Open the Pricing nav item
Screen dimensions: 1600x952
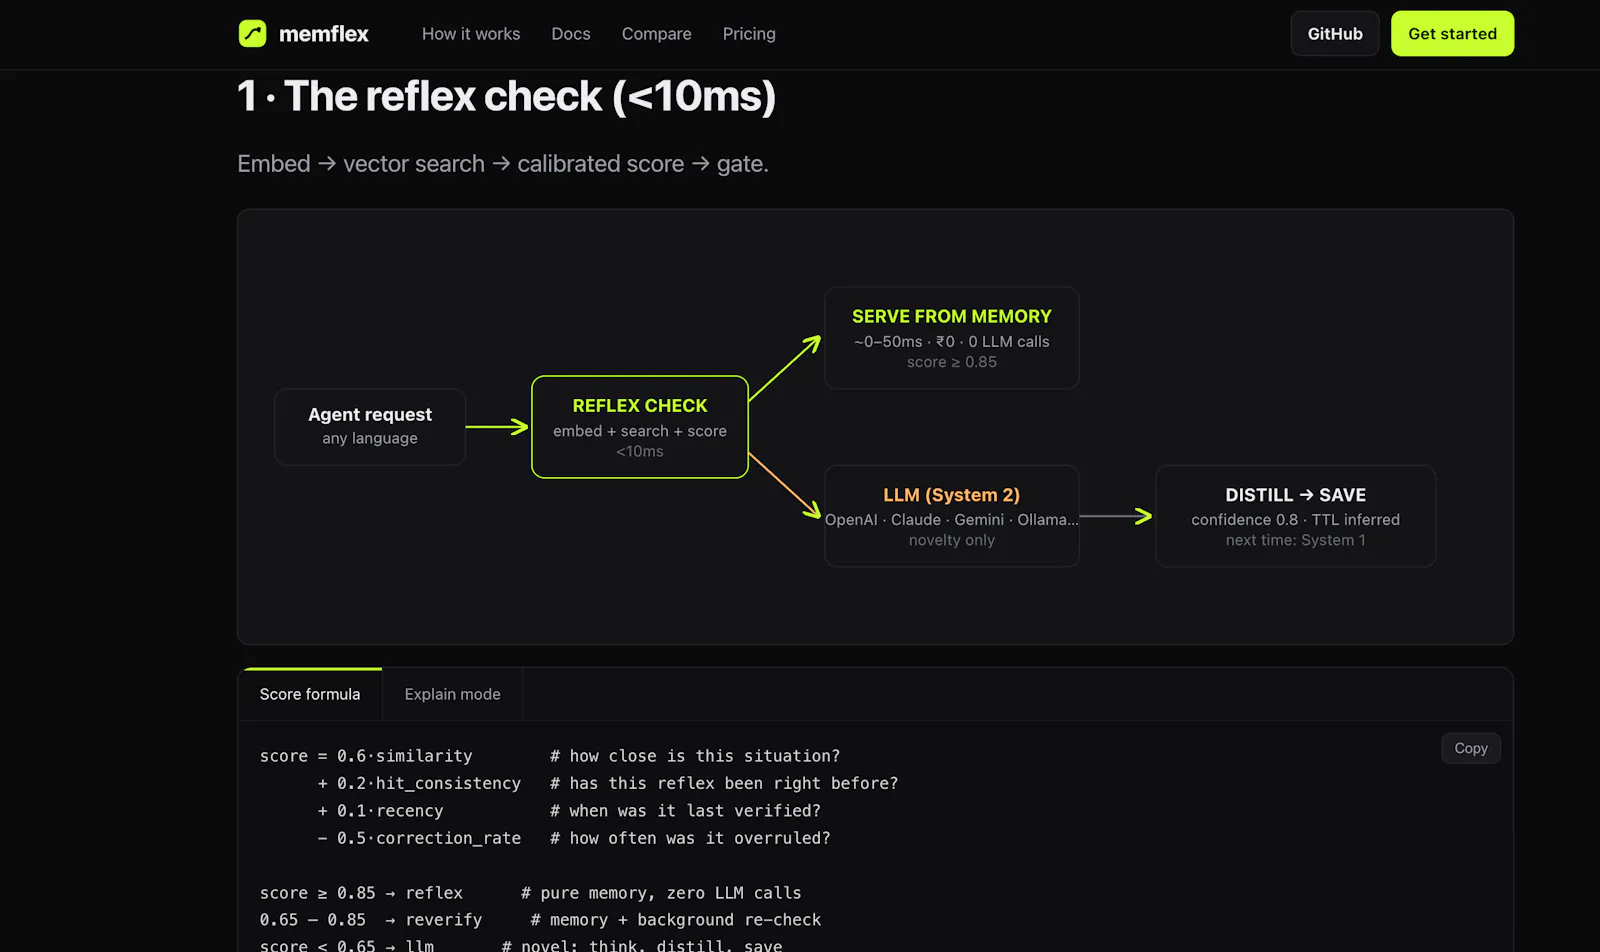coord(749,34)
